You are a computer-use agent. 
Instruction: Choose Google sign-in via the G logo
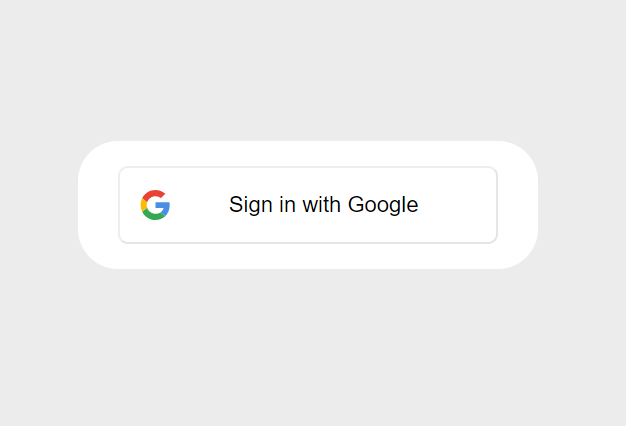(155, 205)
